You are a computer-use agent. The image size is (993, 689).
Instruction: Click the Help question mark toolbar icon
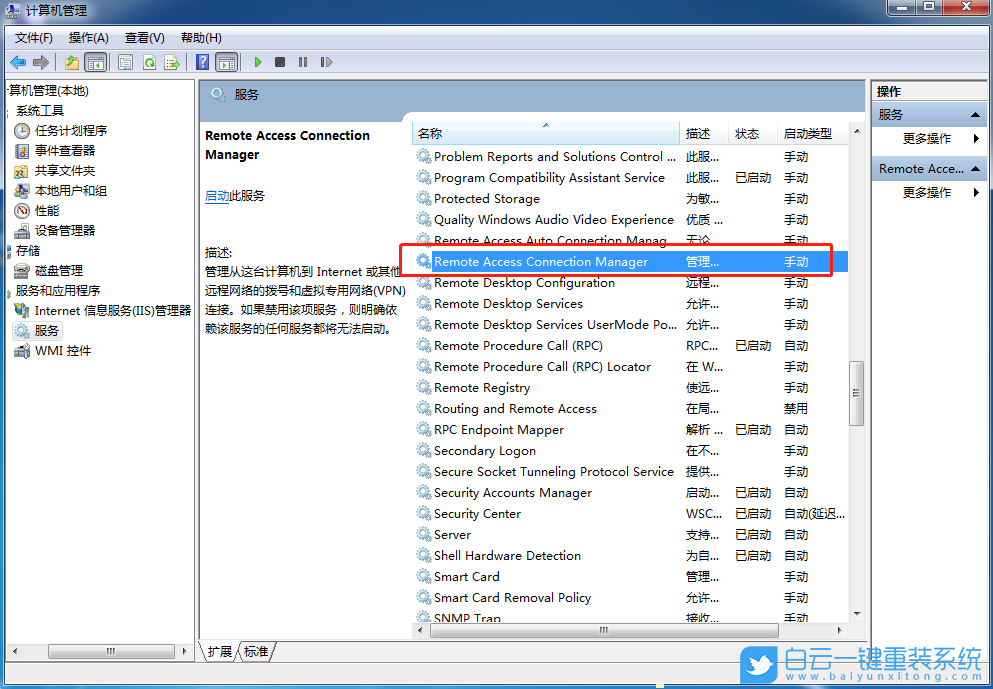pyautogui.click(x=200, y=62)
